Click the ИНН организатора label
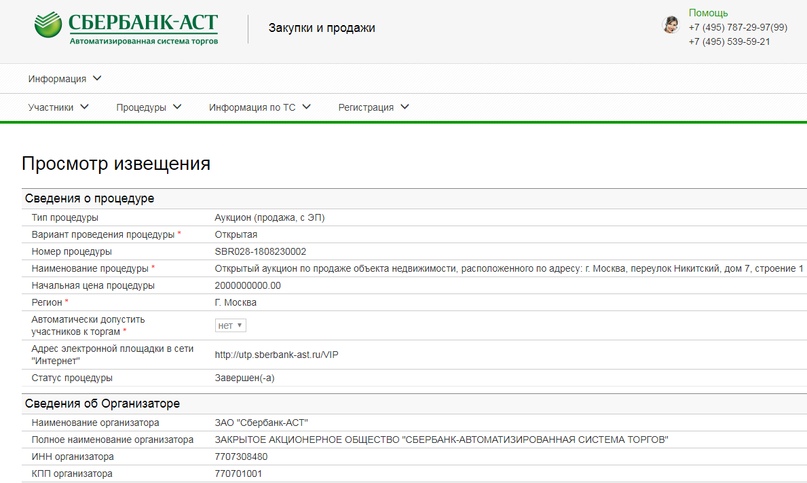The width and height of the screenshot is (807, 483). (x=73, y=457)
